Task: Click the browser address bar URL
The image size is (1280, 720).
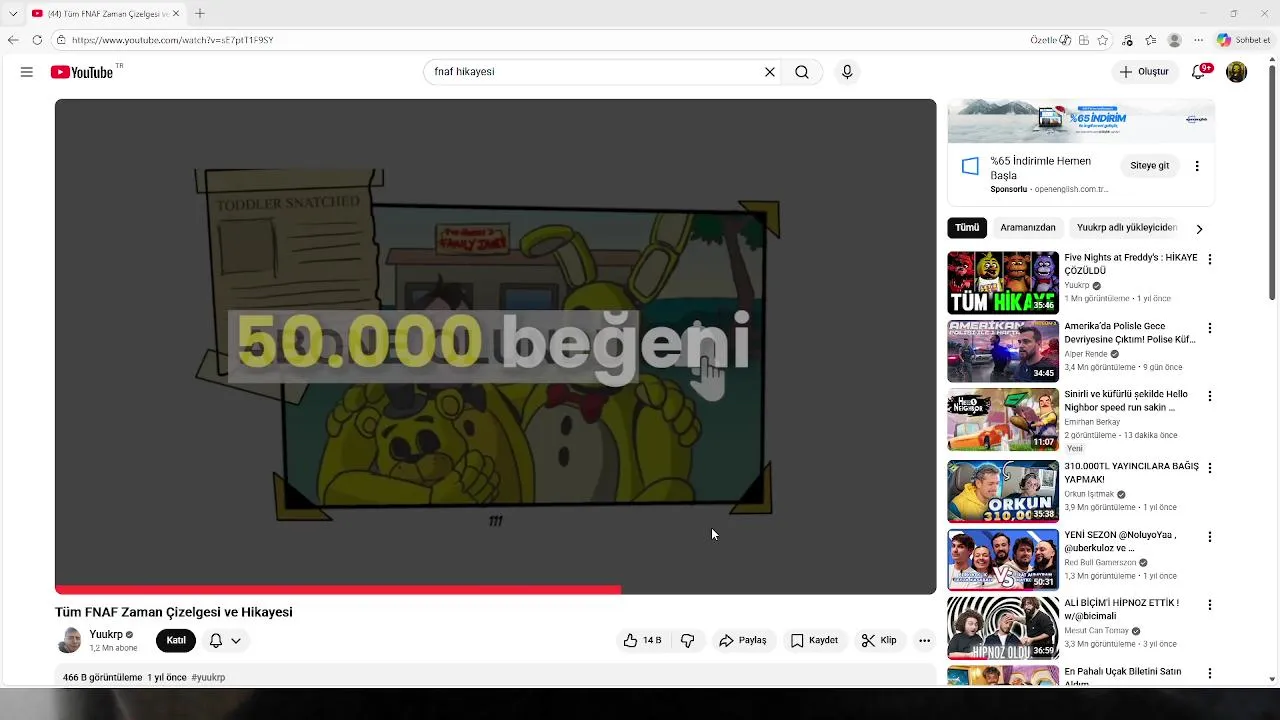Action: point(172,40)
